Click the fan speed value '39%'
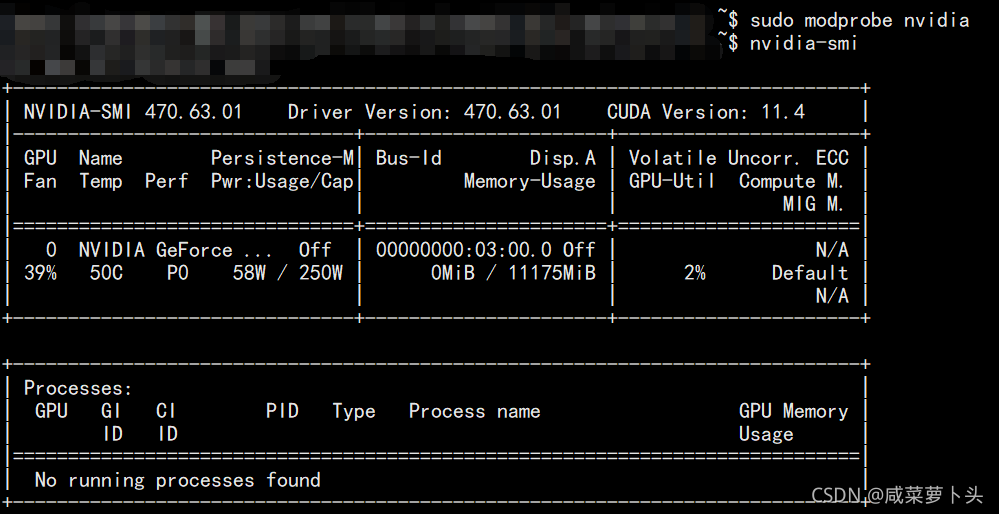This screenshot has height=514, width=999. coord(40,273)
